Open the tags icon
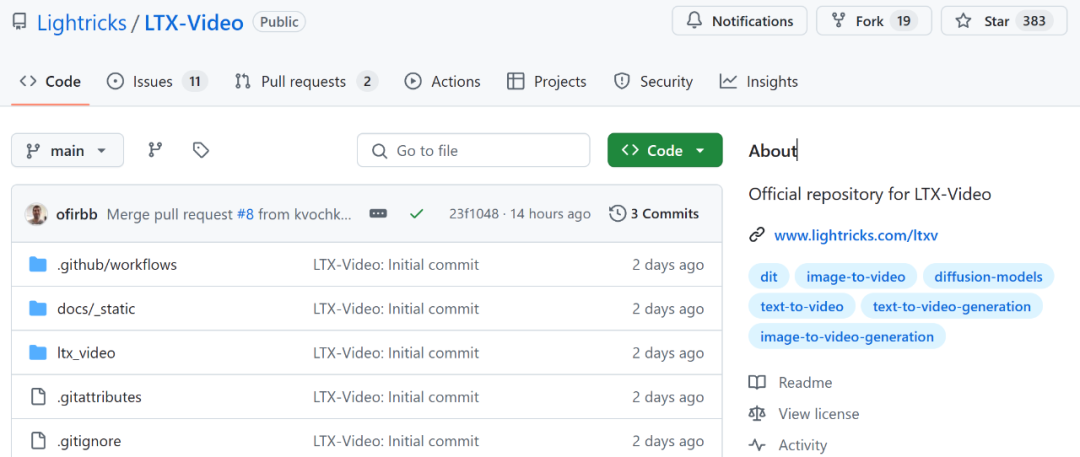Screen dimensions: 1080x457 pyautogui.click(x=201, y=150)
